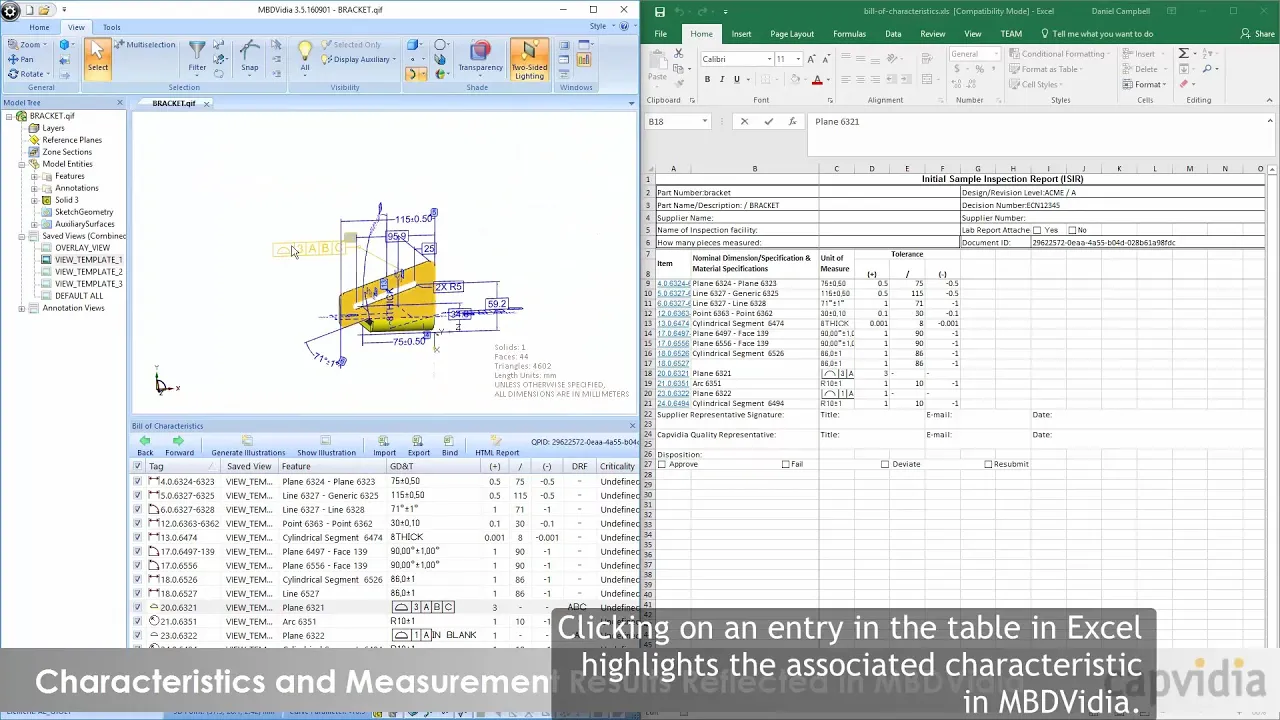The height and width of the screenshot is (720, 1280).
Task: Open hyperlink in Excel cell A9
Action: pyautogui.click(x=673, y=283)
